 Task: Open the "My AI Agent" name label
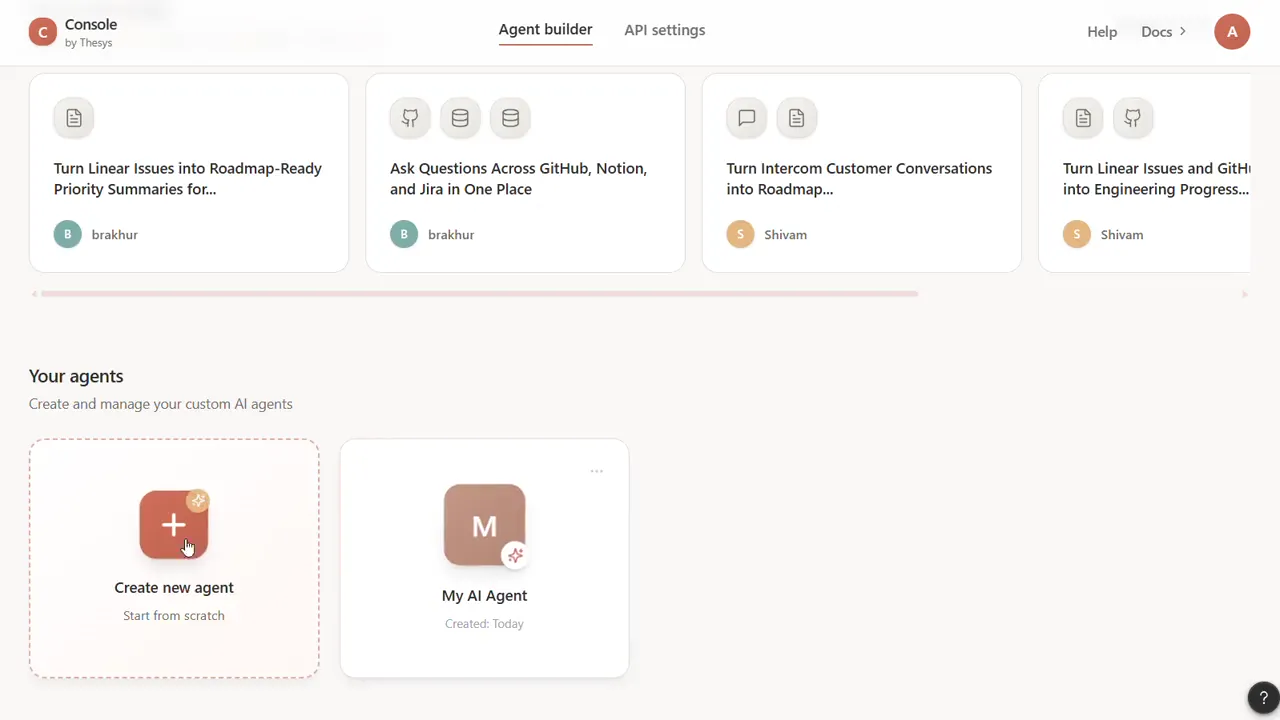click(x=484, y=596)
